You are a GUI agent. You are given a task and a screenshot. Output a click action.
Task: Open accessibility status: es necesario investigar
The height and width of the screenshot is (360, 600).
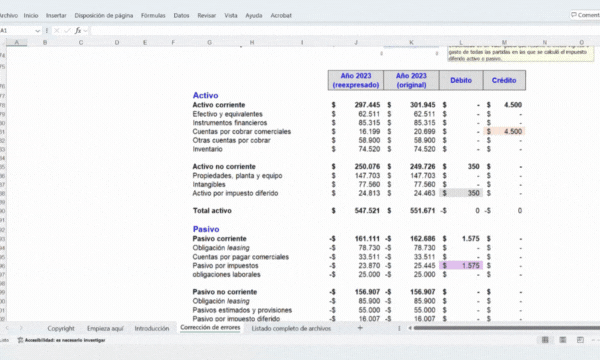tap(61, 340)
